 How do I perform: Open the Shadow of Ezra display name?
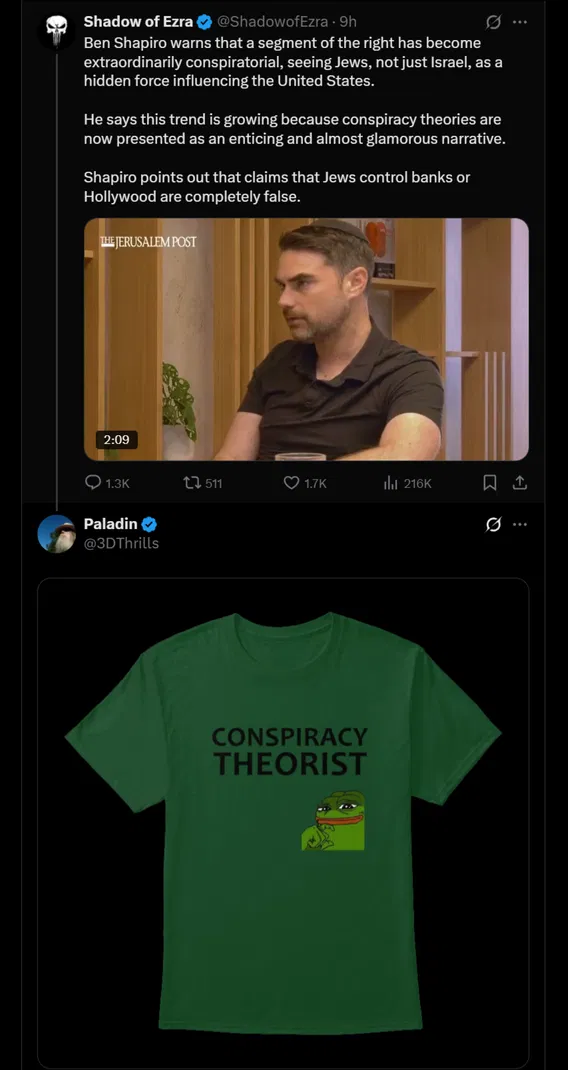139,22
